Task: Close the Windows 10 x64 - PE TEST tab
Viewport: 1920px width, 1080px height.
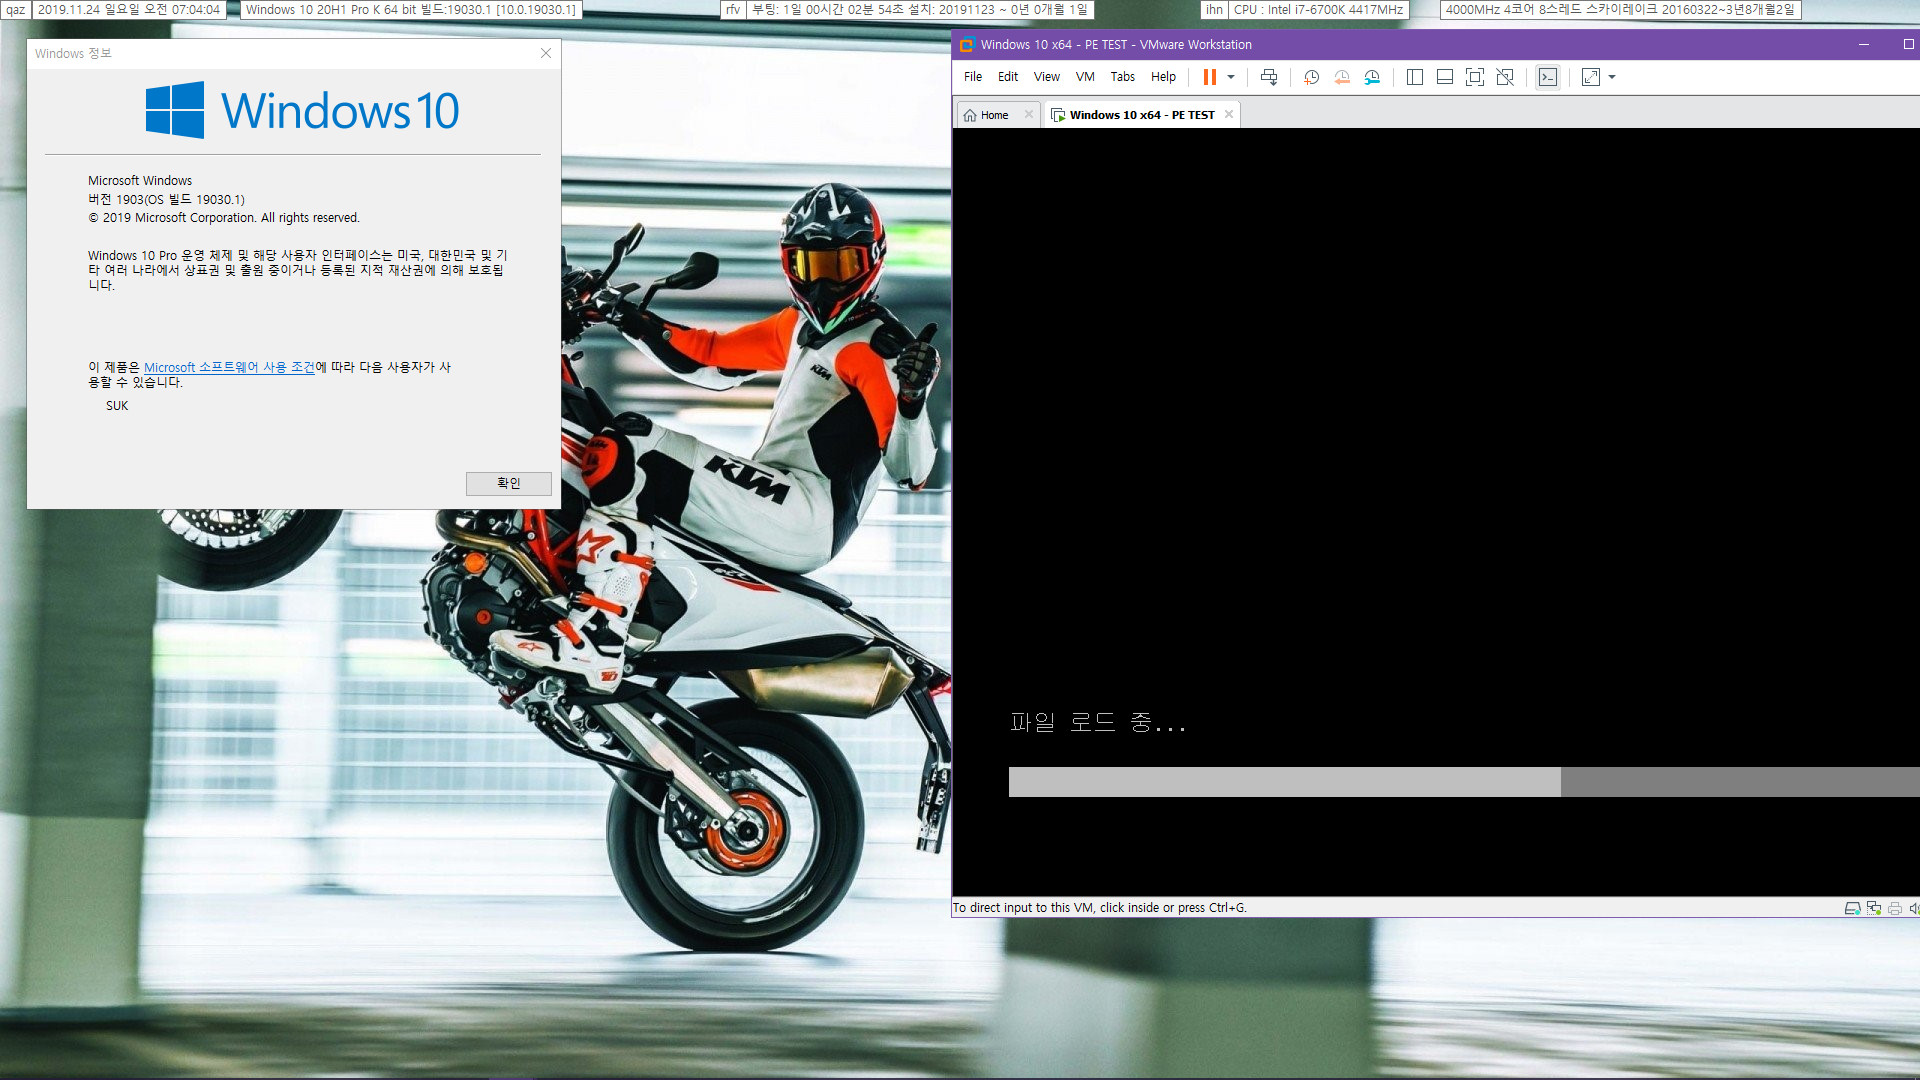Action: point(1229,115)
